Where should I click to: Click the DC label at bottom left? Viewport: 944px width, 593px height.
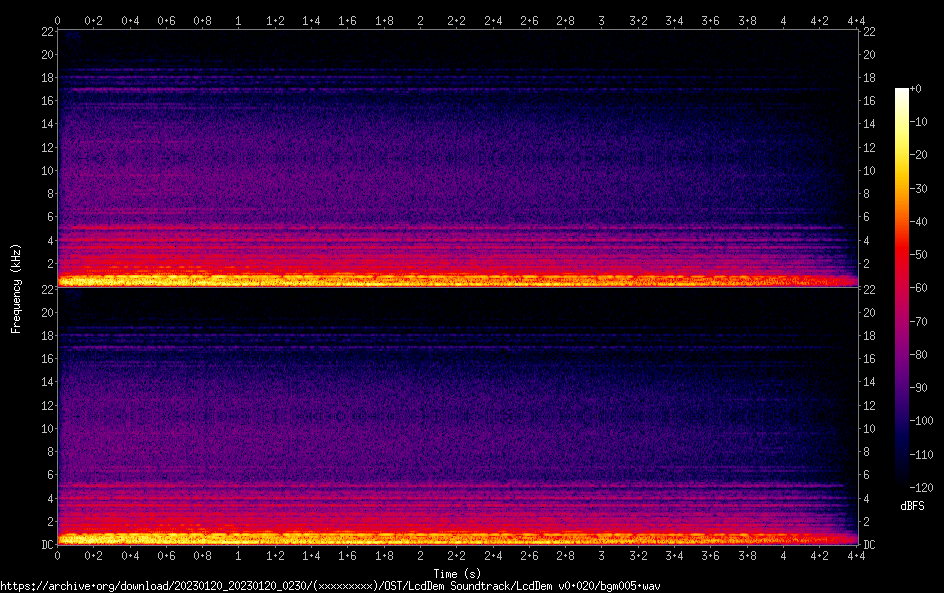pyautogui.click(x=46, y=544)
